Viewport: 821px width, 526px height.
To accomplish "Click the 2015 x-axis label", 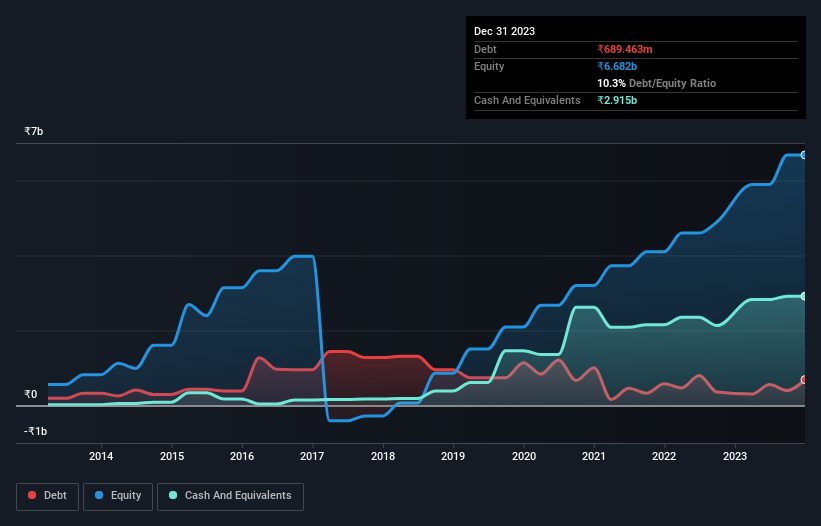I will tap(172, 456).
